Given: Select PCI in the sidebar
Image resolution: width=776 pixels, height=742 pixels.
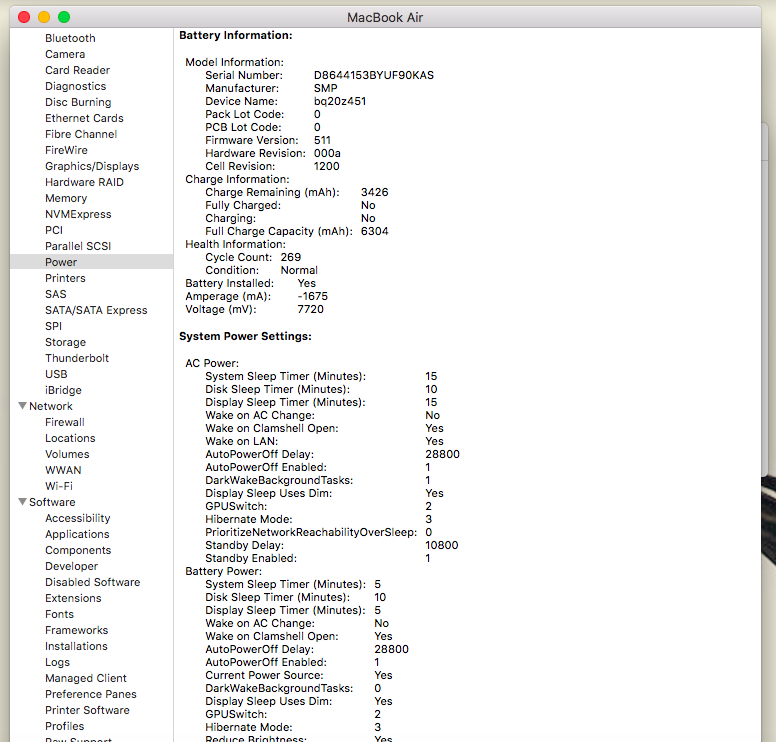Looking at the screenshot, I should [x=54, y=230].
